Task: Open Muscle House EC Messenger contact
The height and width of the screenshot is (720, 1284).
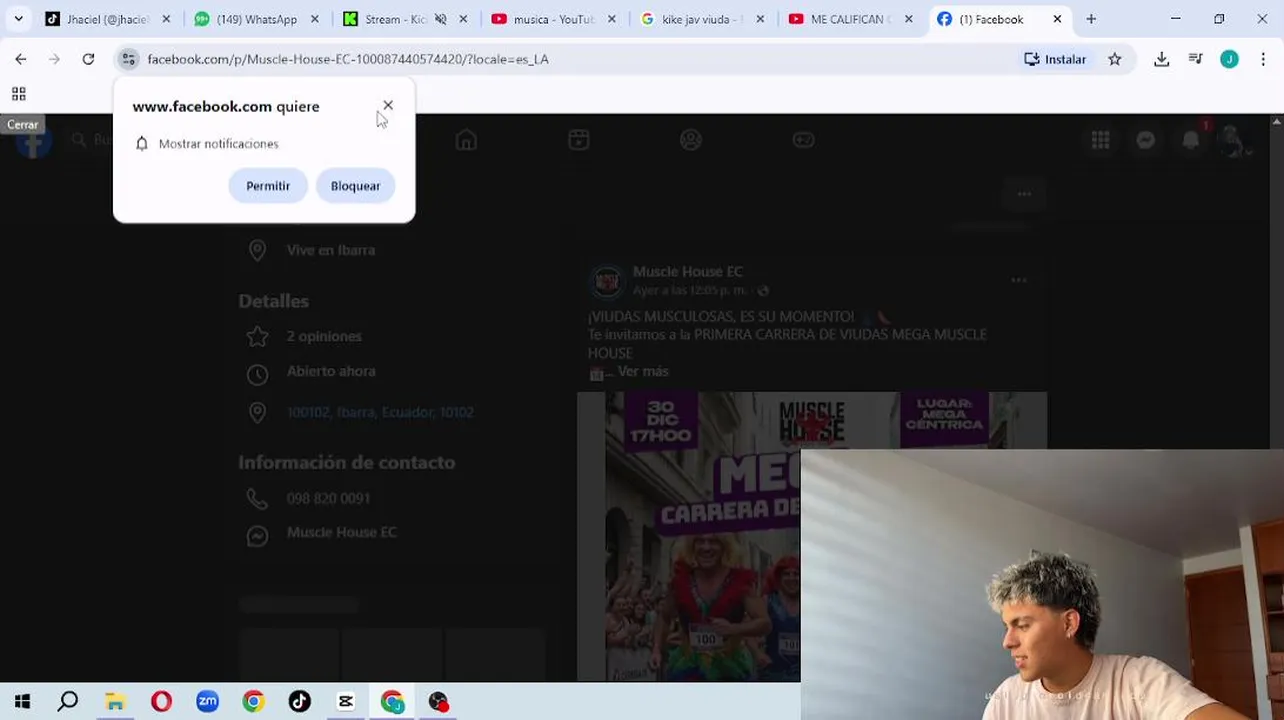Action: tap(342, 532)
